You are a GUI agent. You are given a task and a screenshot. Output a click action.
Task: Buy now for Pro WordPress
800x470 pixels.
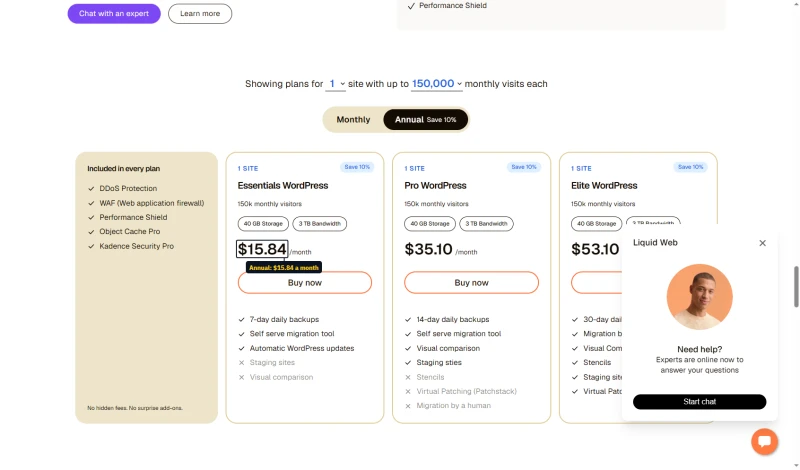point(471,283)
